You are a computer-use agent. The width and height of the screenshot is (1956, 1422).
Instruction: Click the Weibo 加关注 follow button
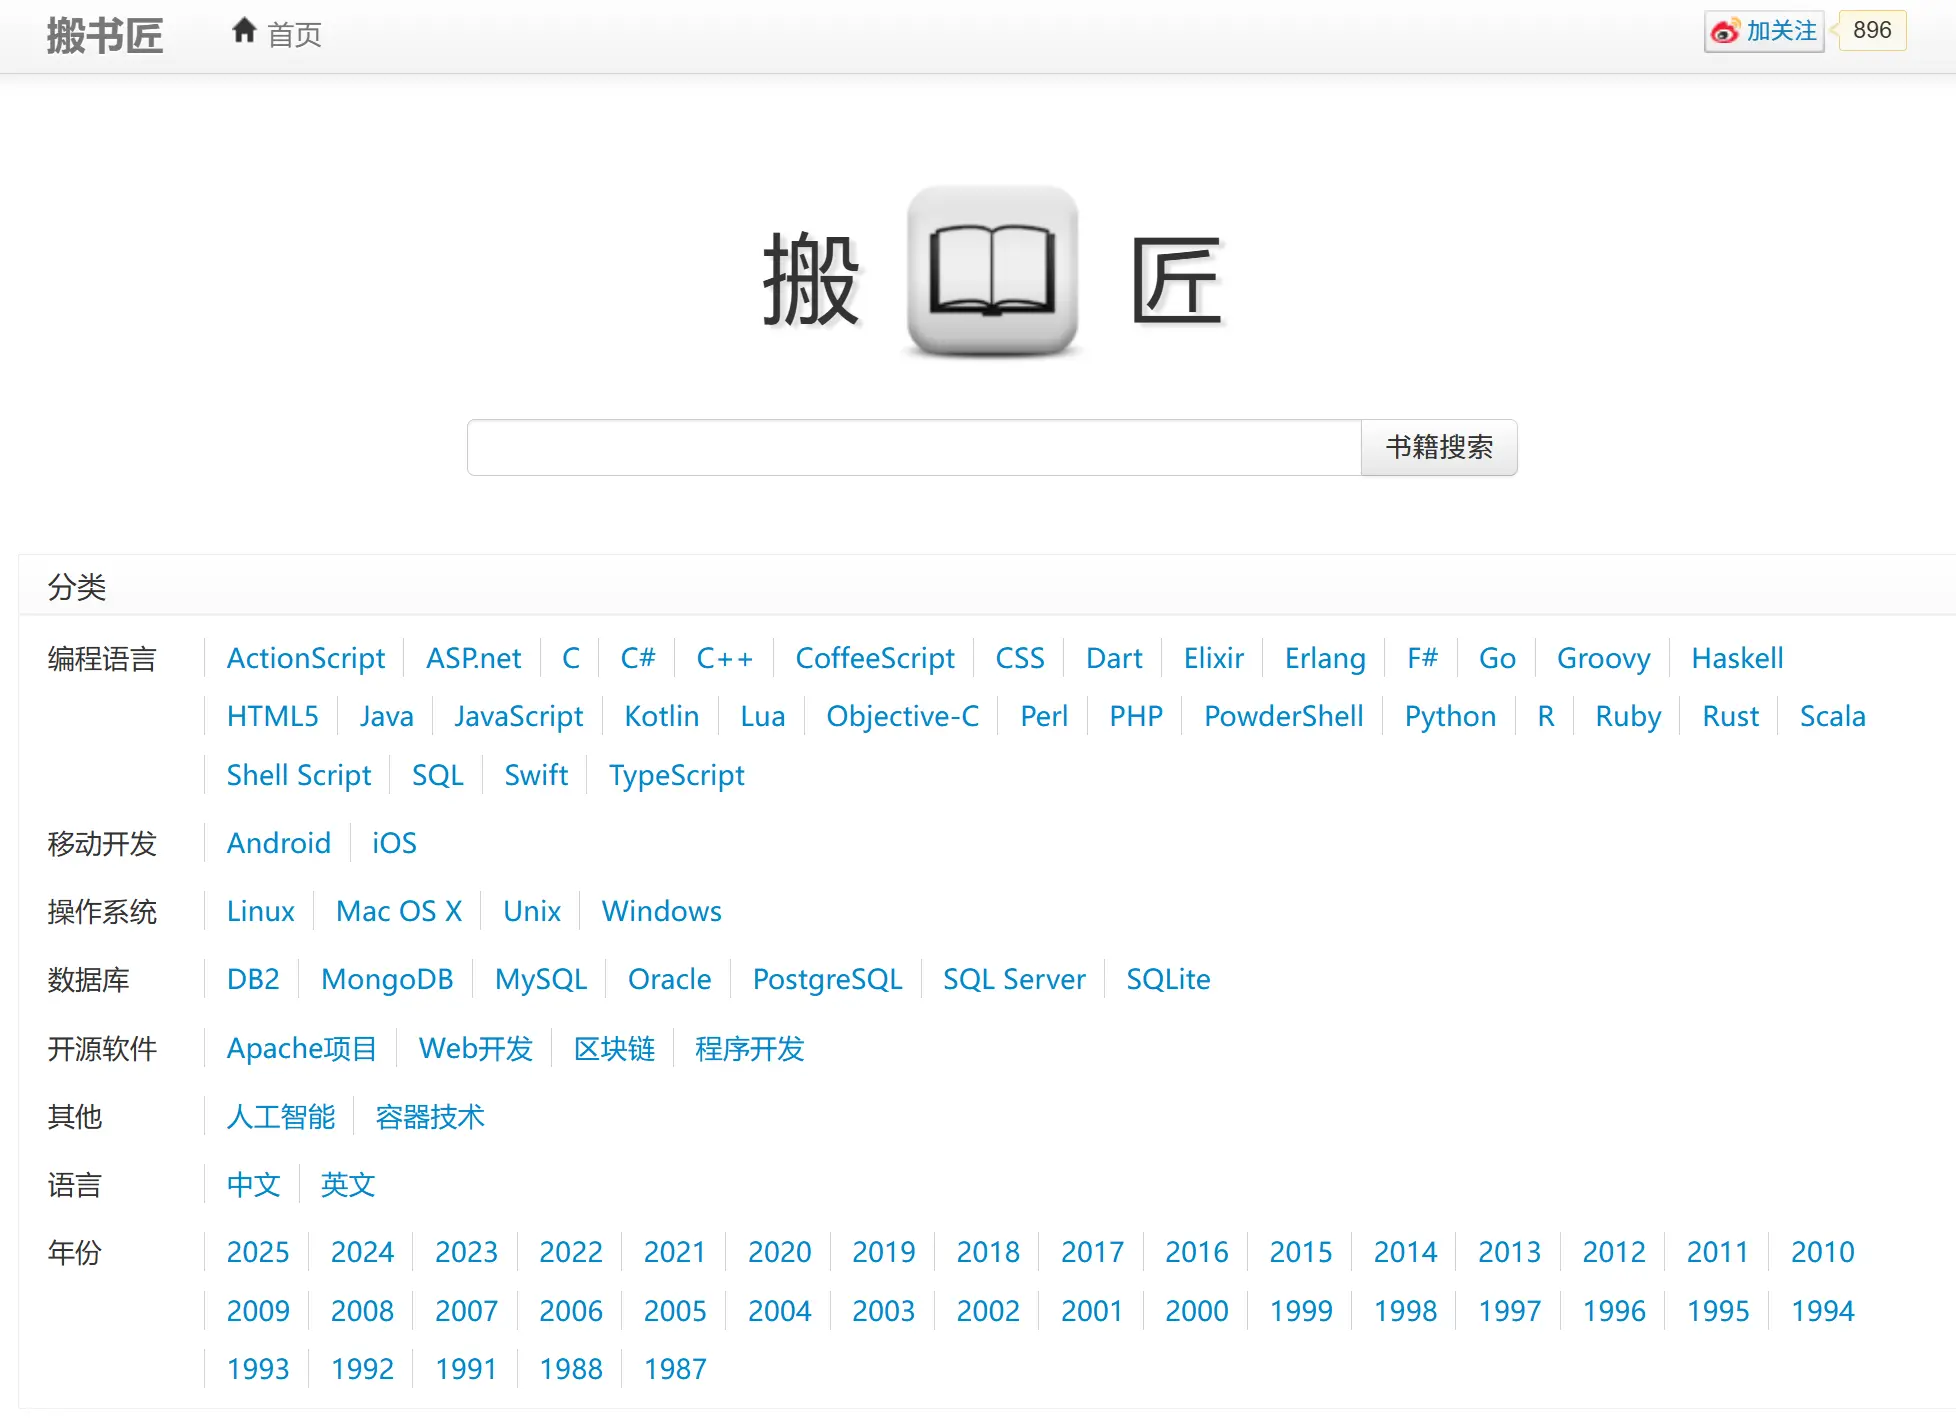tap(1764, 31)
